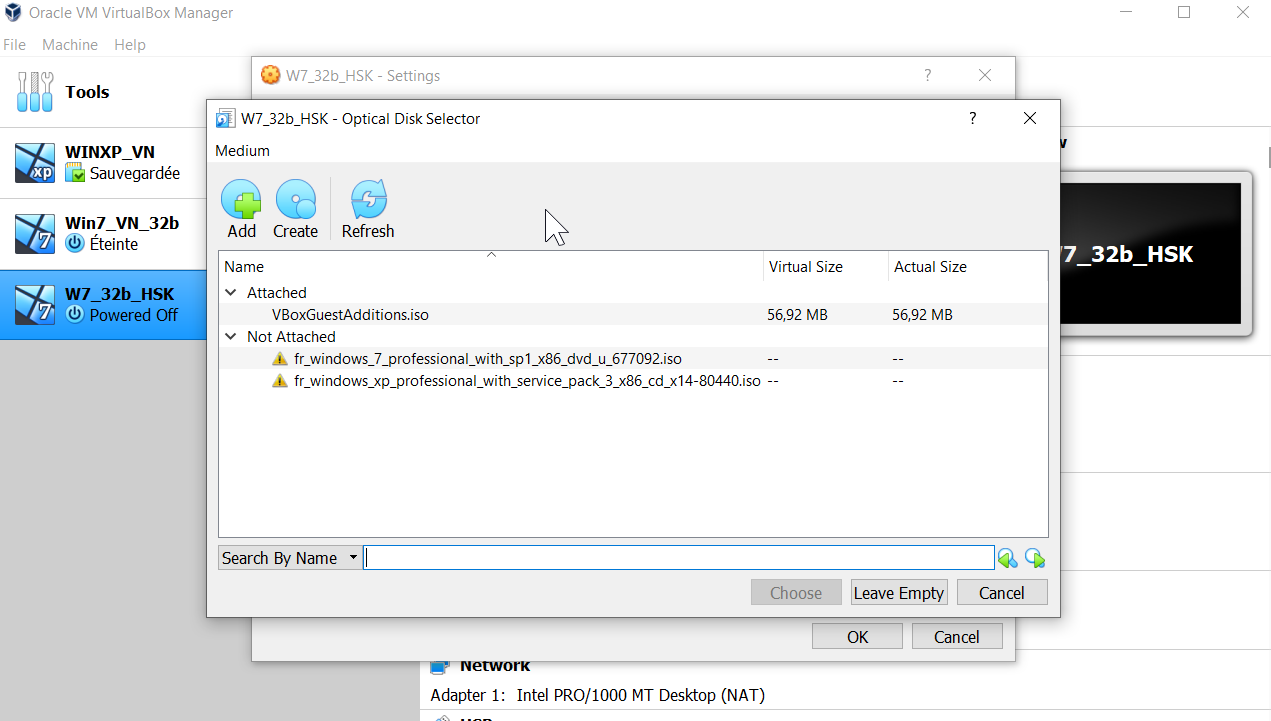Screen dimensions: 1271x721
Task: Click the Powered Off icon under W7_32b_HSK
Action: click(75, 314)
